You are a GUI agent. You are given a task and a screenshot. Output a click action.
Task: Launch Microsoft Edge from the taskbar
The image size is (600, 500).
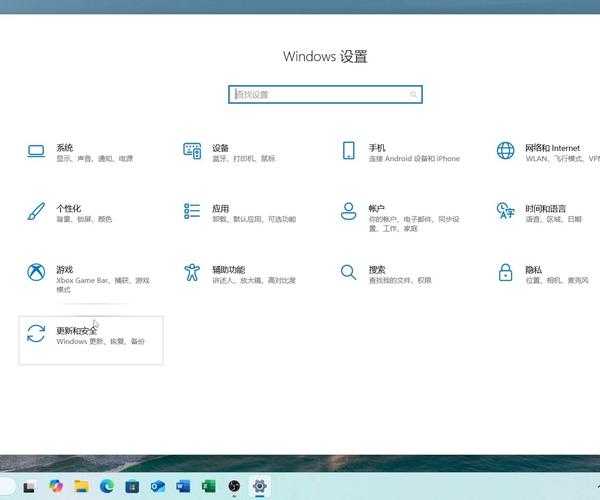[x=107, y=487]
